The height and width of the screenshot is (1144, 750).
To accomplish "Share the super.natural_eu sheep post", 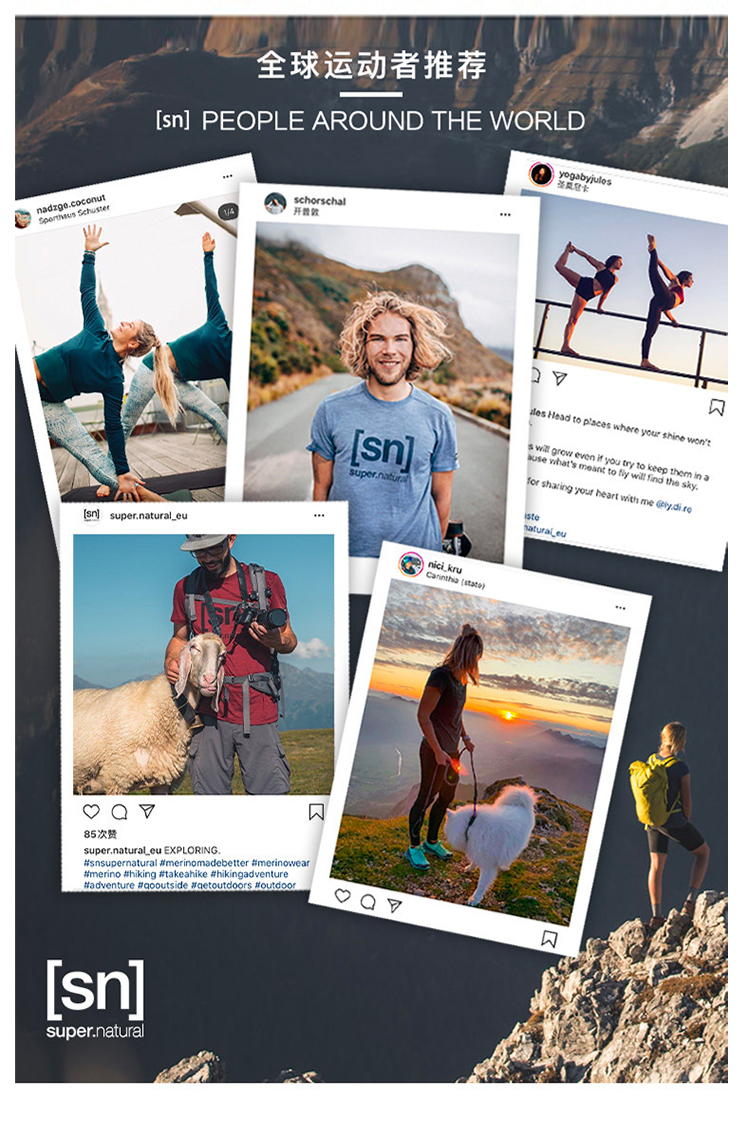I will pos(147,811).
